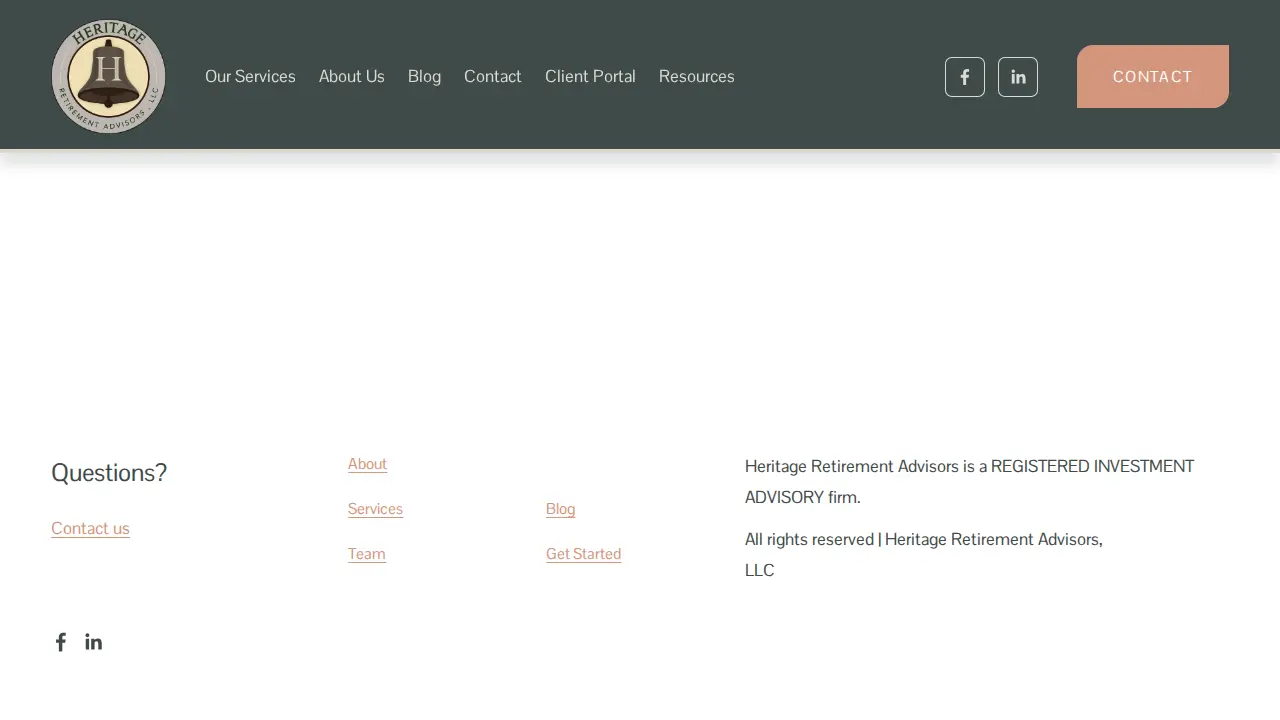Screen dimensions: 1280x720
Task: Click the footer LinkedIn icon
Action: pyautogui.click(x=93, y=642)
